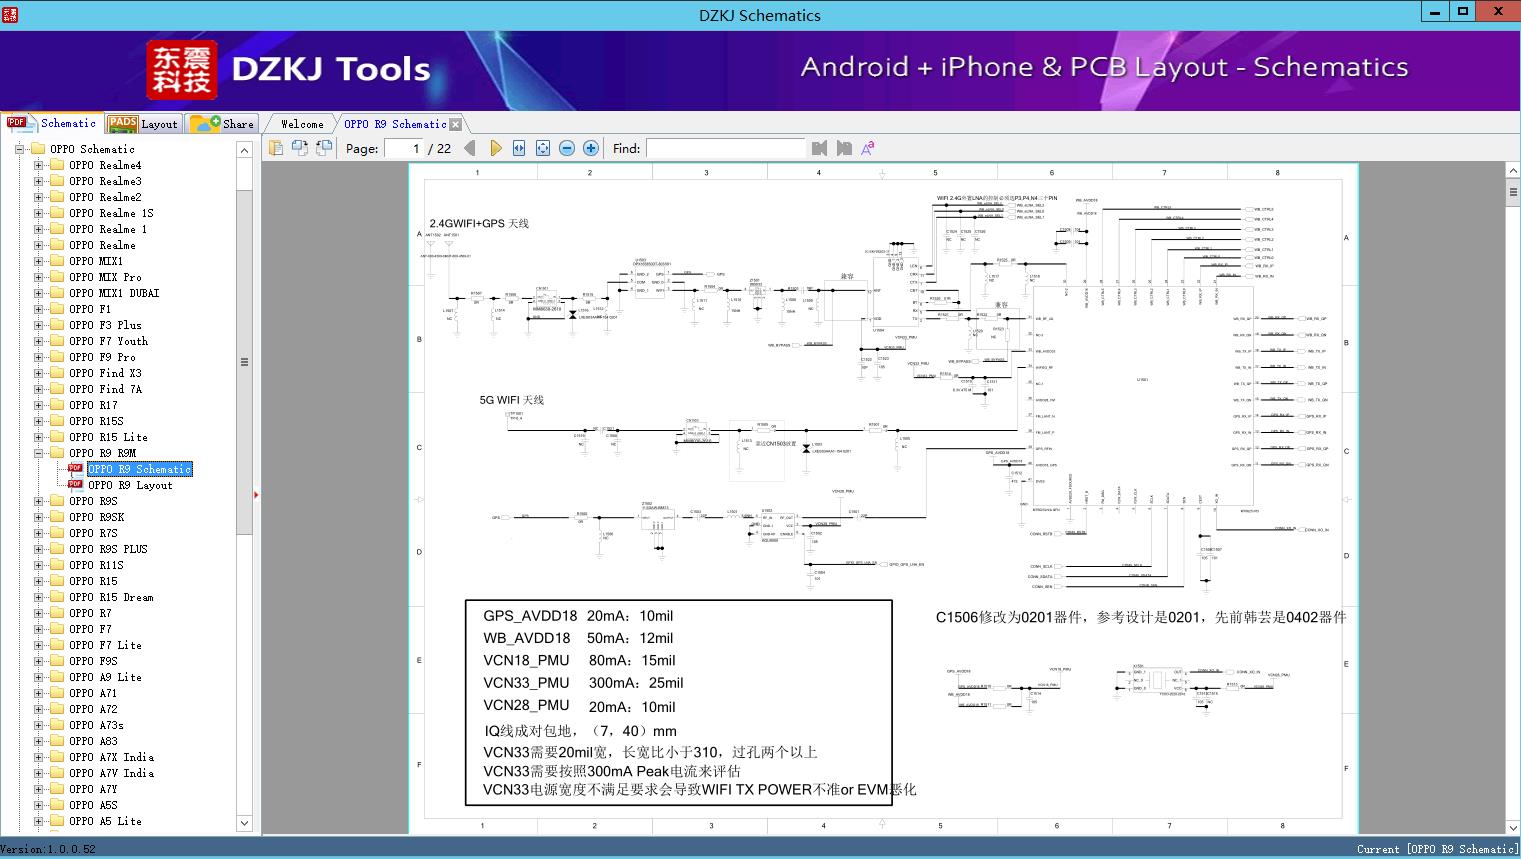Viewport: 1521px width, 859px height.
Task: Click folder icon of OPPO F1
Action: pyautogui.click(x=57, y=309)
